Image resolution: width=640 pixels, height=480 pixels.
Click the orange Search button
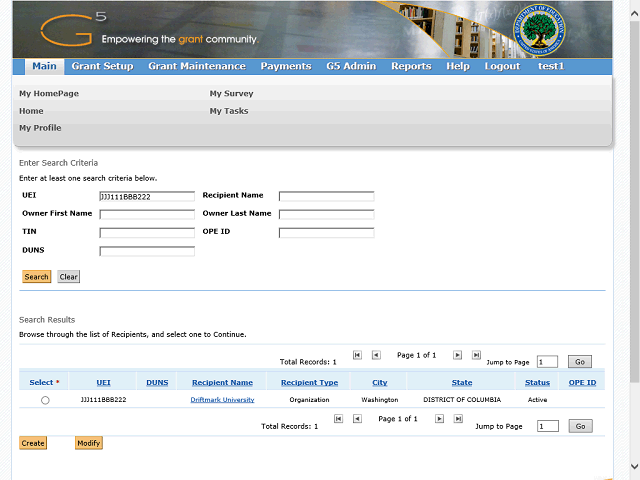pos(36,277)
